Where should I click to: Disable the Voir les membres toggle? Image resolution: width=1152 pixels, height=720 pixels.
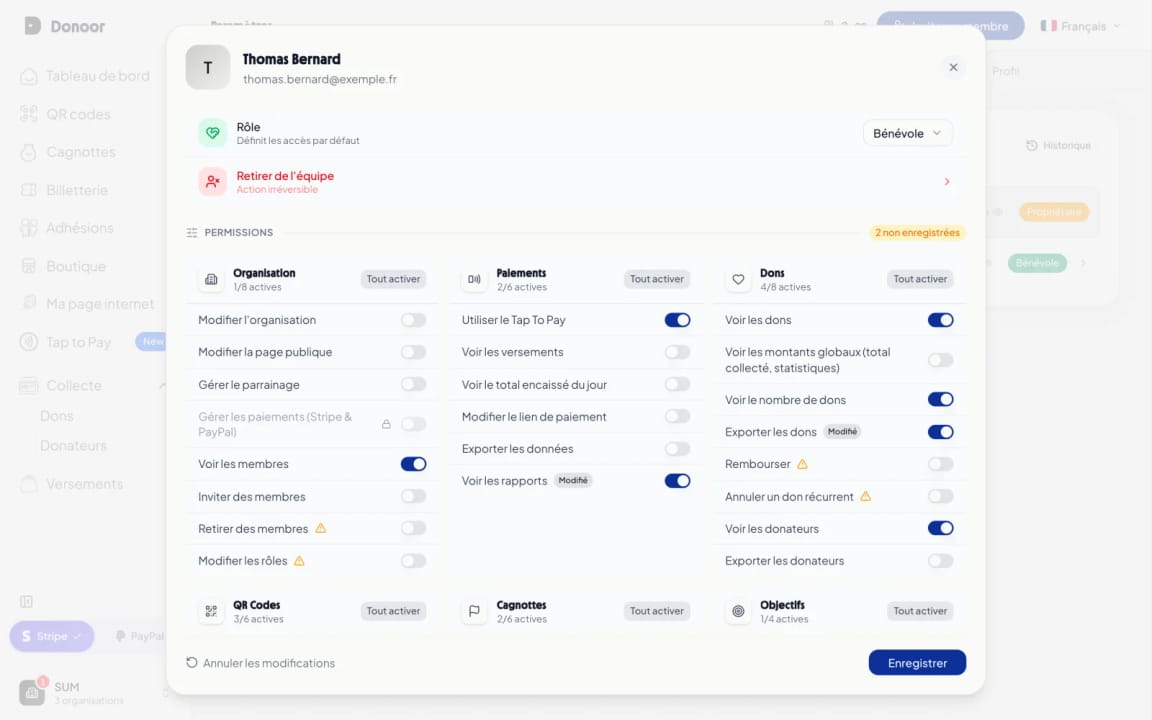414,464
